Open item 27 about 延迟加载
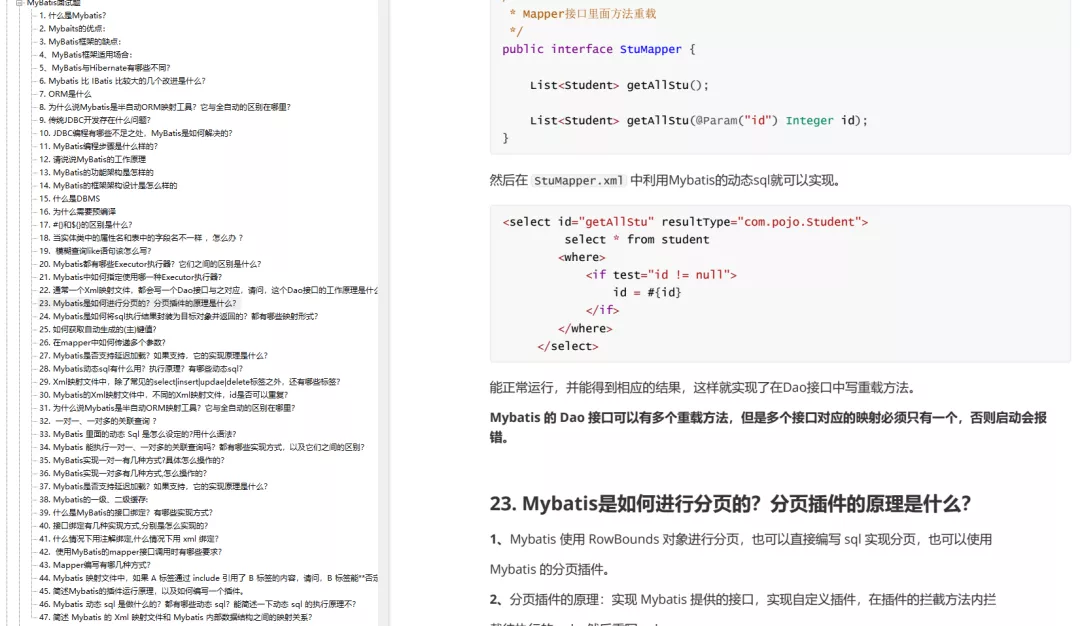This screenshot has width=1080, height=626. 153,355
